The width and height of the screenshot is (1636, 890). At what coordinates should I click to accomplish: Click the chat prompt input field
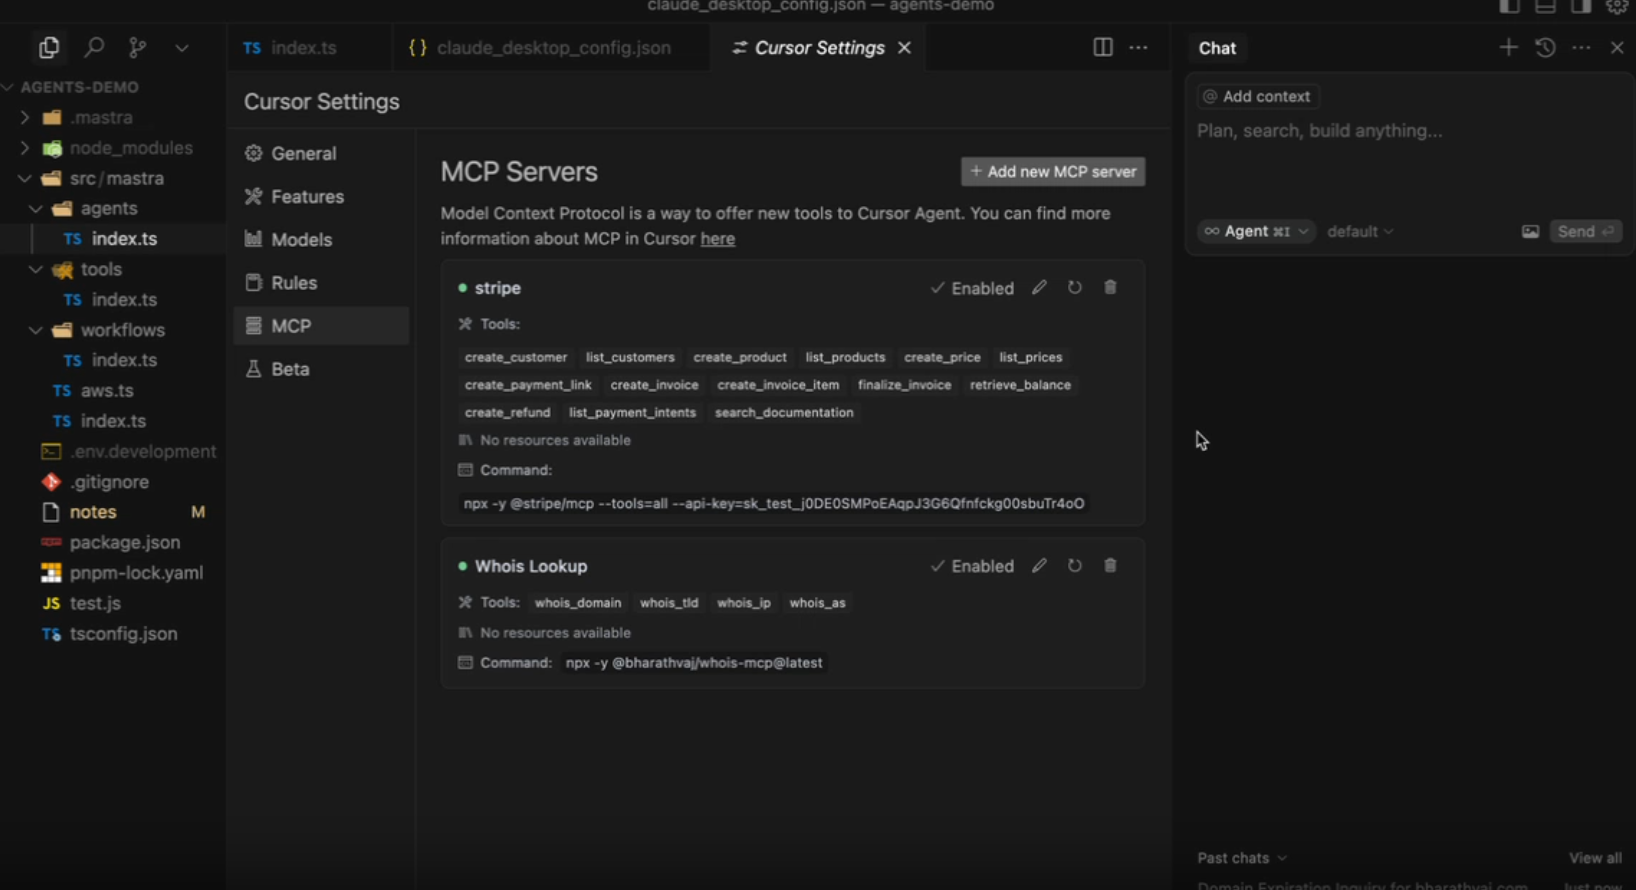point(1400,131)
